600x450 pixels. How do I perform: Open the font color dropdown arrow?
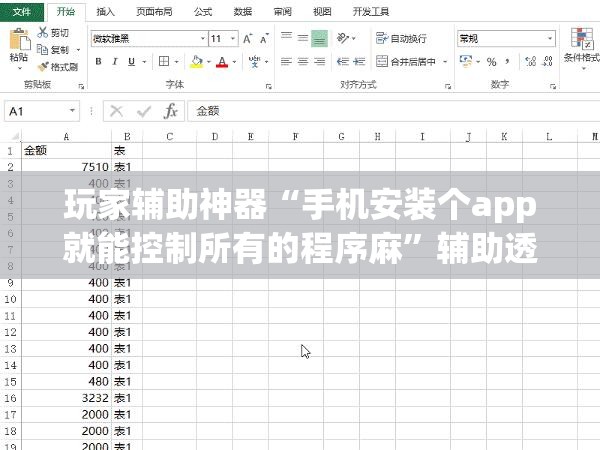click(x=234, y=61)
